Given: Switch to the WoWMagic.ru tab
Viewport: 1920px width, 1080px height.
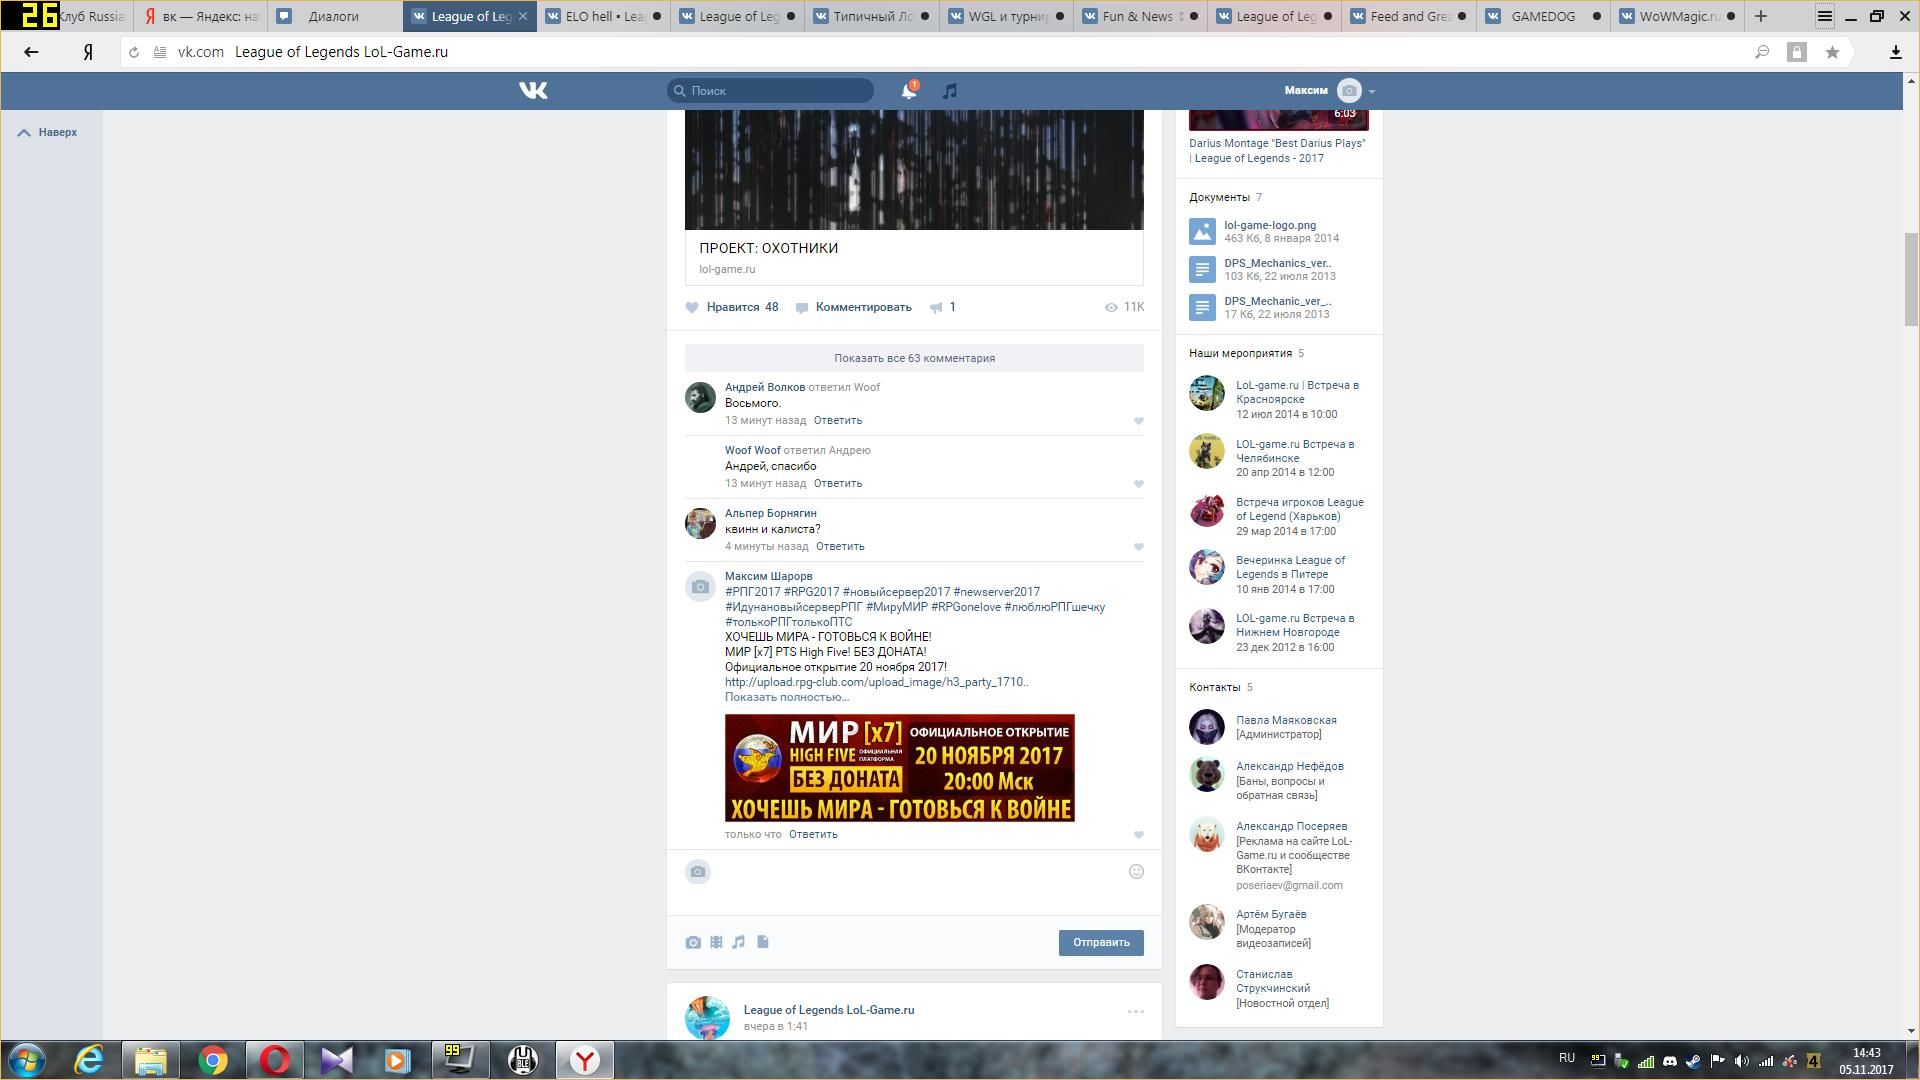Looking at the screenshot, I should [x=1678, y=16].
